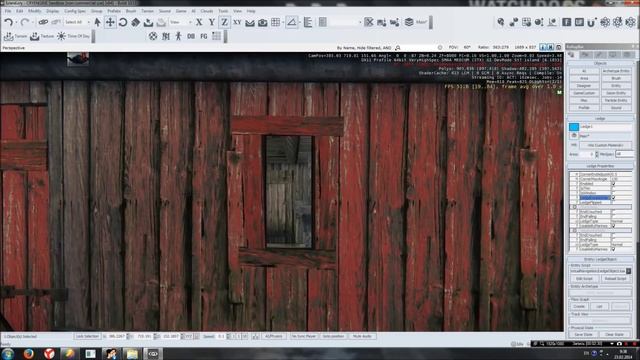Click the Redo arrow icon

pos(24,22)
